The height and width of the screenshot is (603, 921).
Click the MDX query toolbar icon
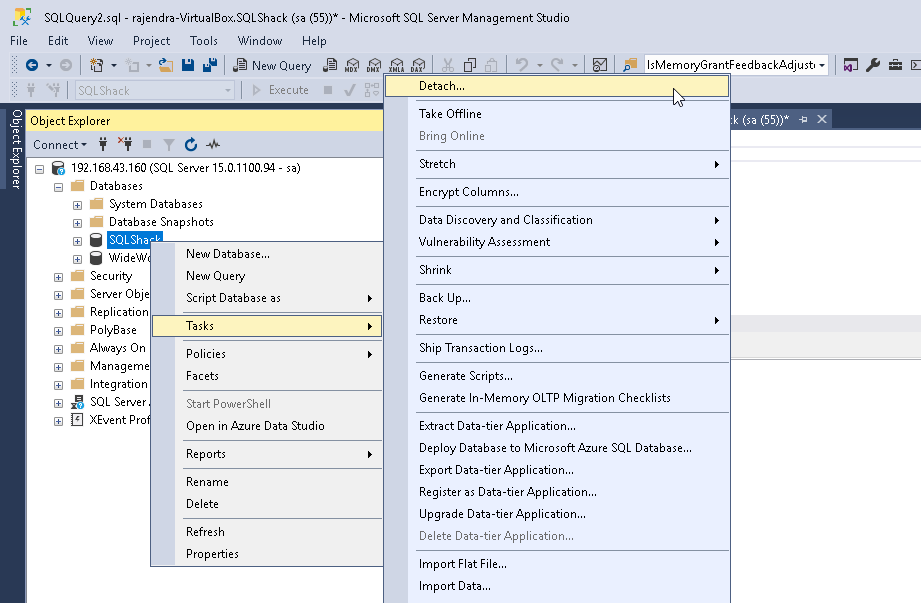click(352, 65)
